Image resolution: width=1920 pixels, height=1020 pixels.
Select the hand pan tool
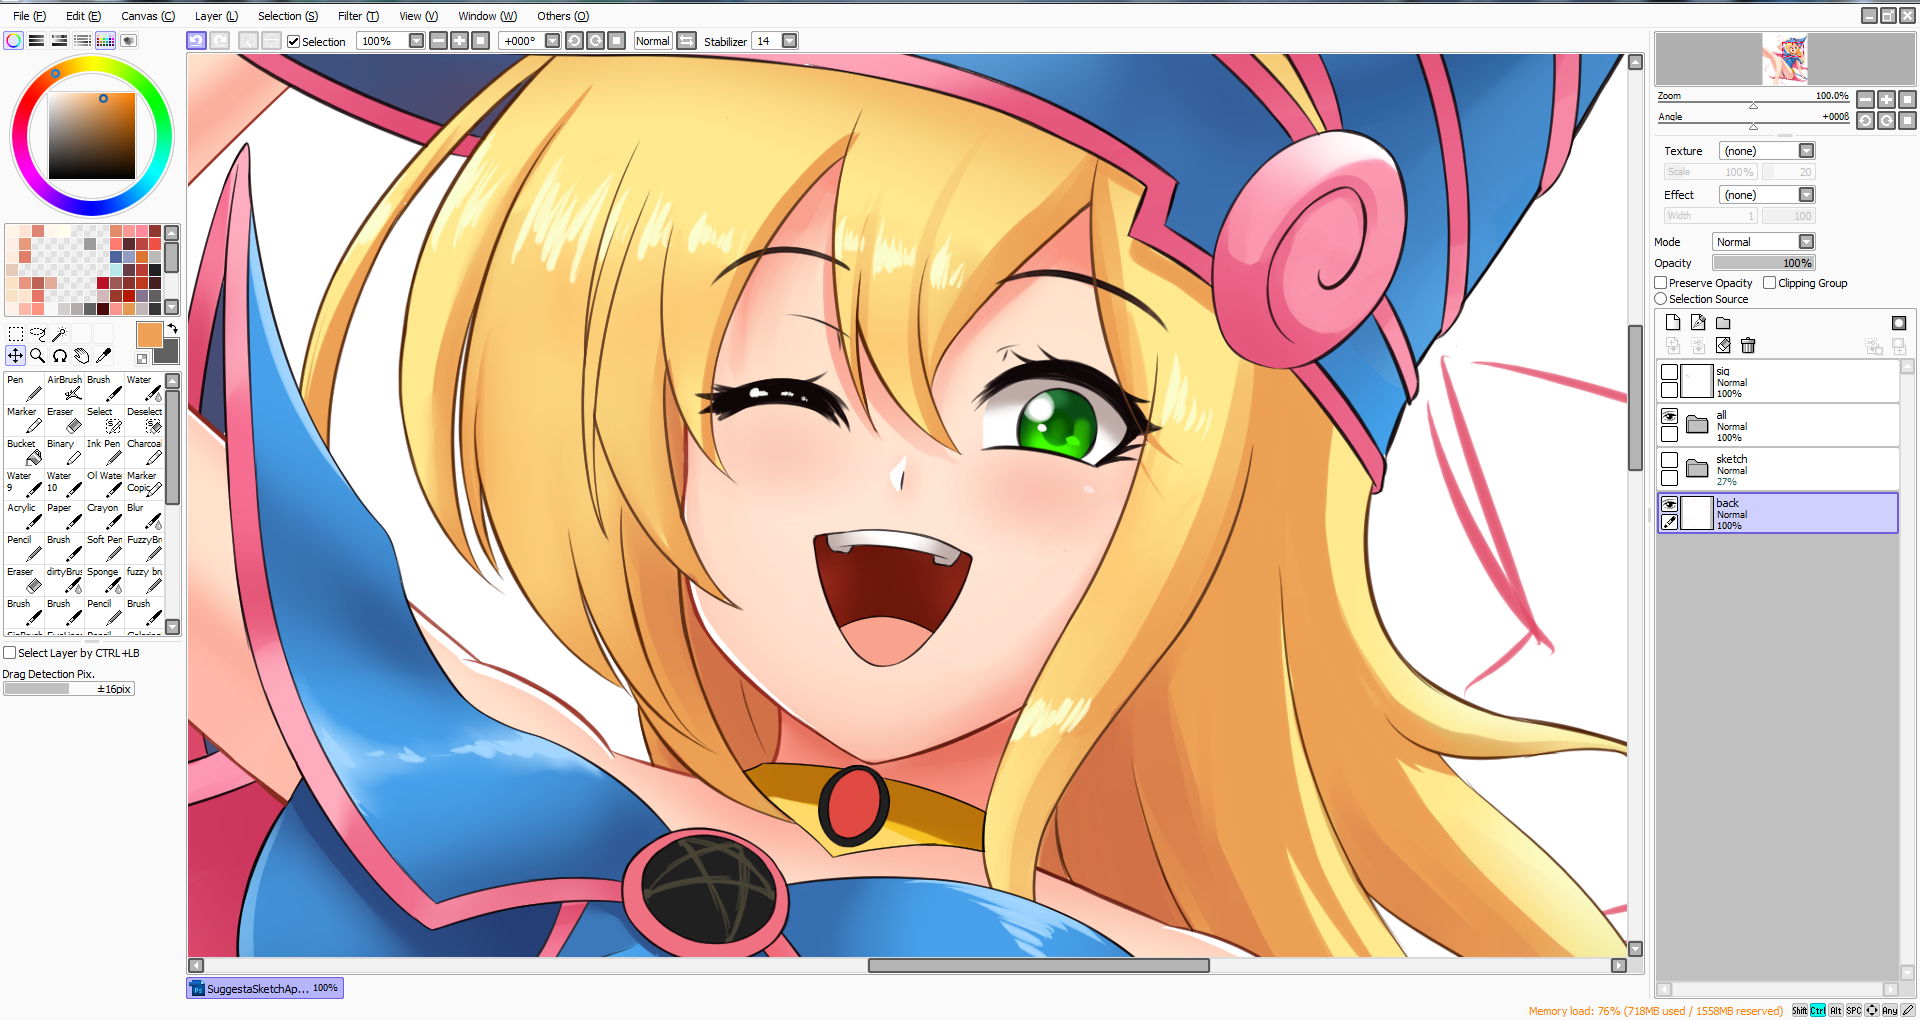(82, 356)
